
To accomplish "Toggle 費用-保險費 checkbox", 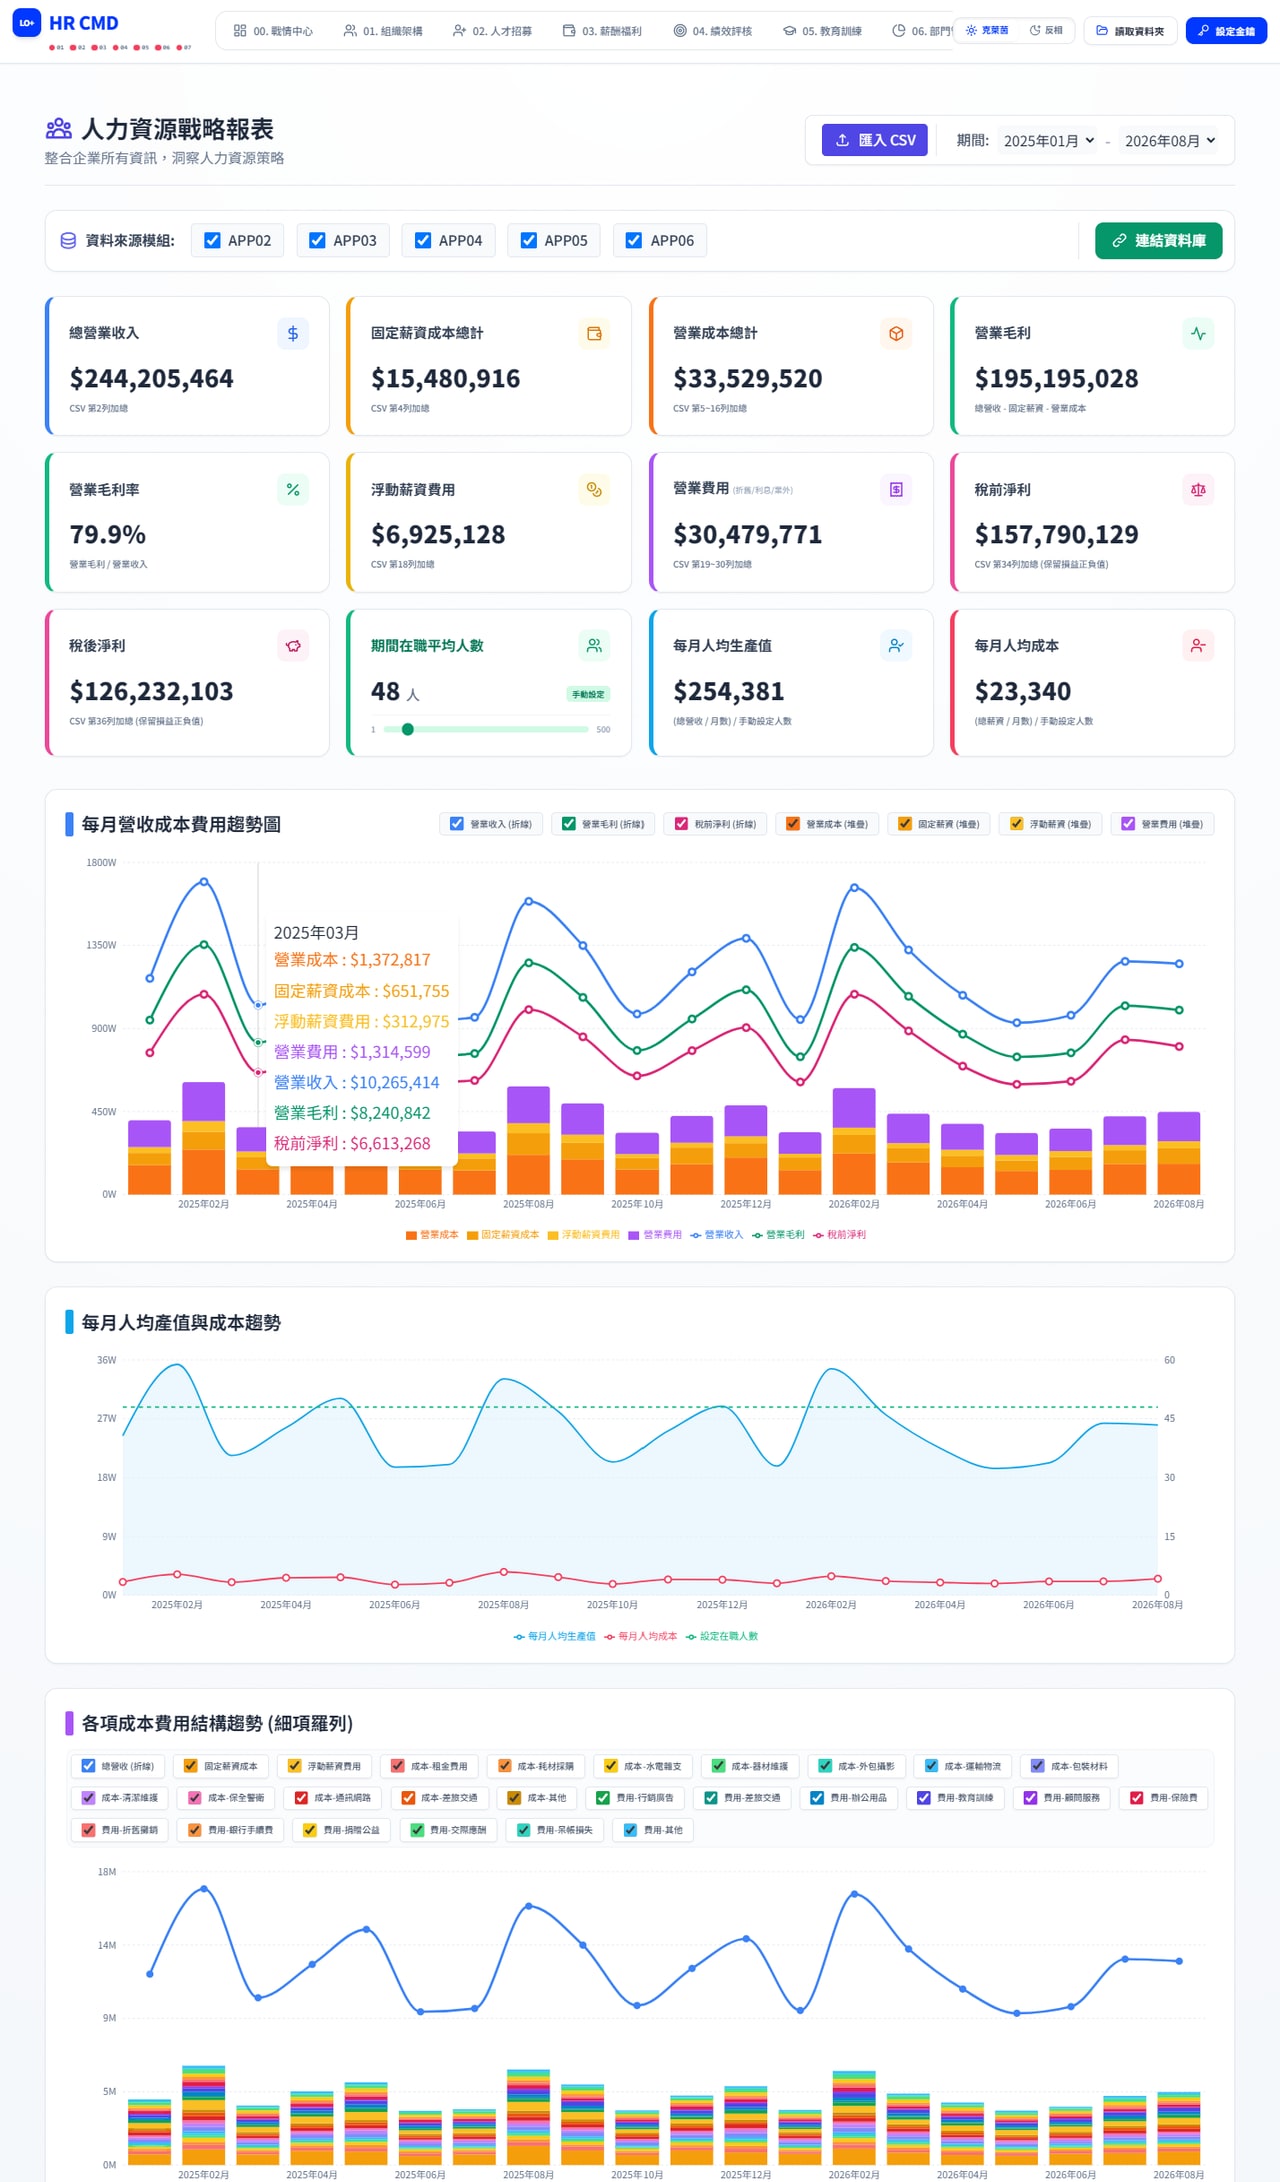I will [1137, 1798].
